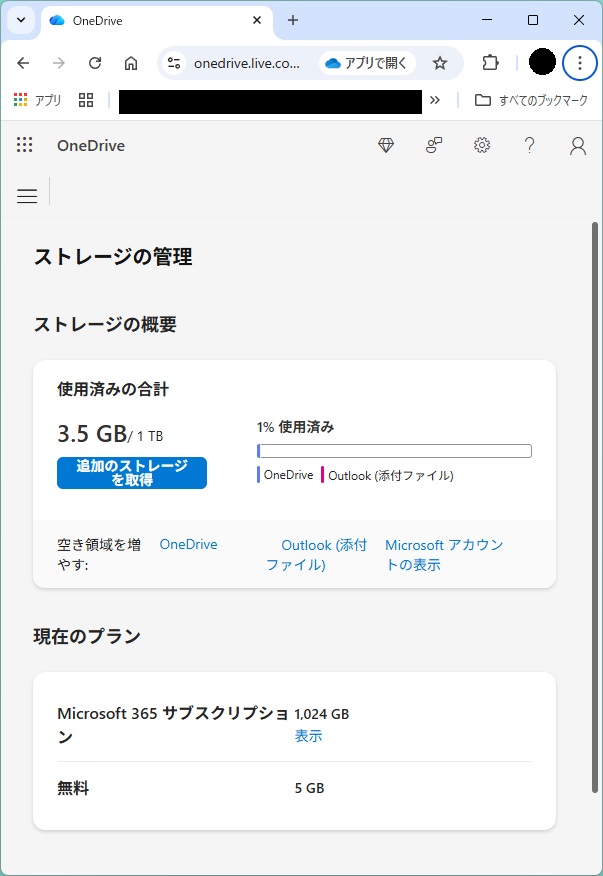The image size is (603, 876).
Task: Select the OneDrive browser tab
Action: tap(156, 21)
